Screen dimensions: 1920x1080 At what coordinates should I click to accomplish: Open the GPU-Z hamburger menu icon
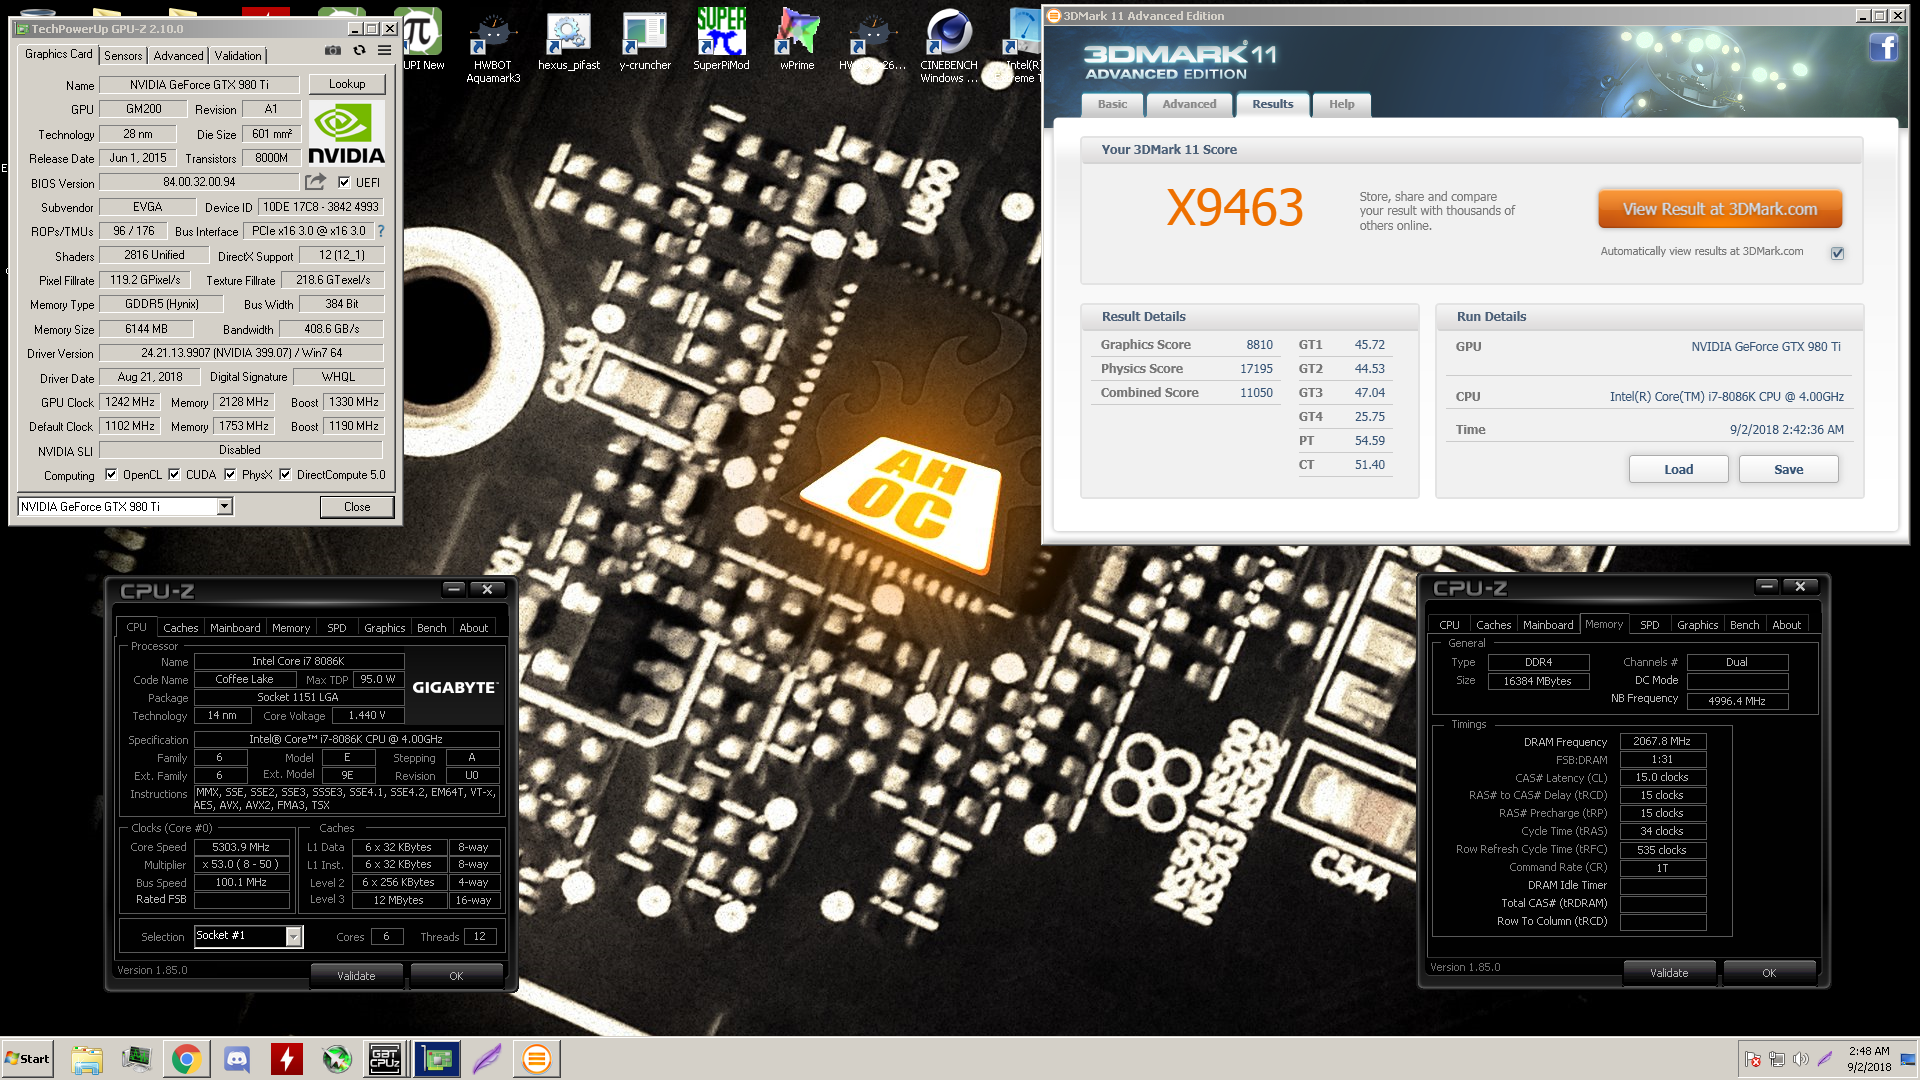[x=384, y=50]
